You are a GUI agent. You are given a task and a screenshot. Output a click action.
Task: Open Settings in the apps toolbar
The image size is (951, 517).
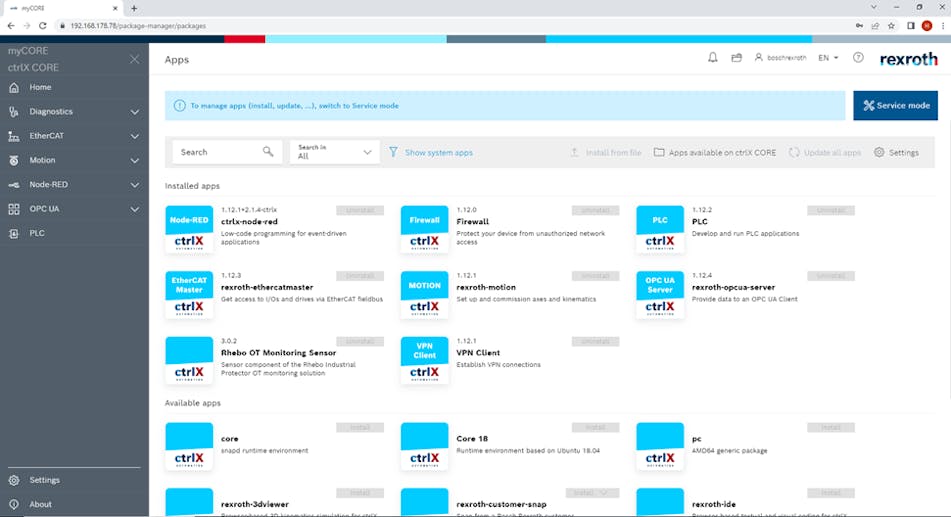(896, 152)
